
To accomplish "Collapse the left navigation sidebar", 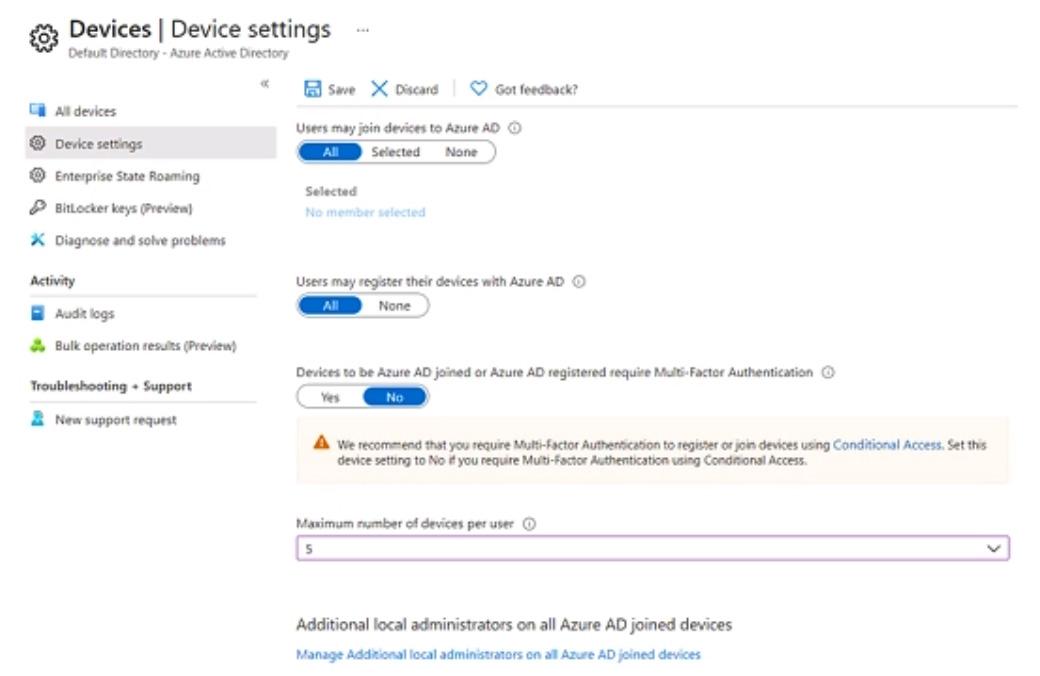I will tap(265, 84).
